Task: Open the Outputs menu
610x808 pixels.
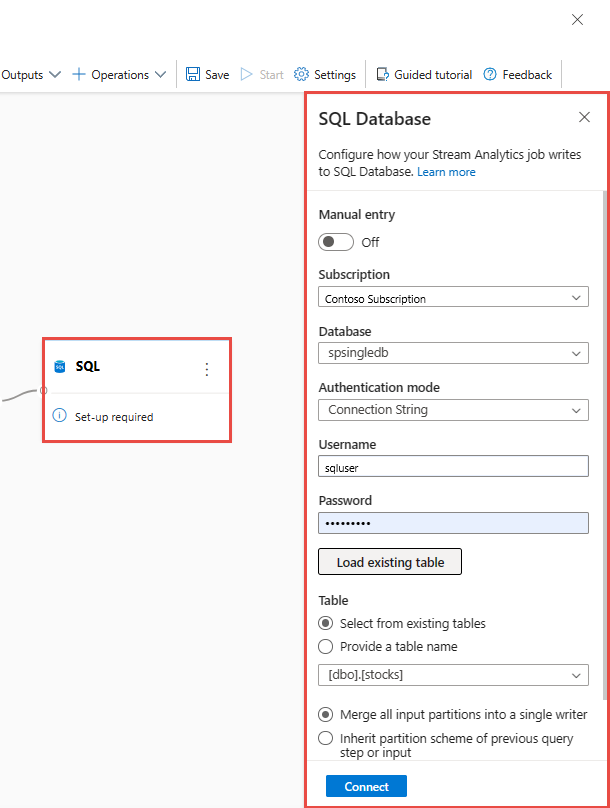Action: coord(30,74)
